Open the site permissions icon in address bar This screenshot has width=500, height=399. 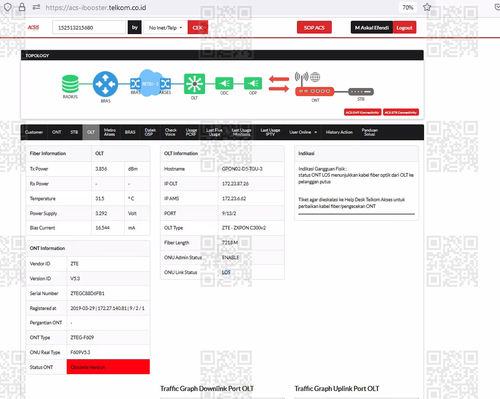tap(36, 7)
